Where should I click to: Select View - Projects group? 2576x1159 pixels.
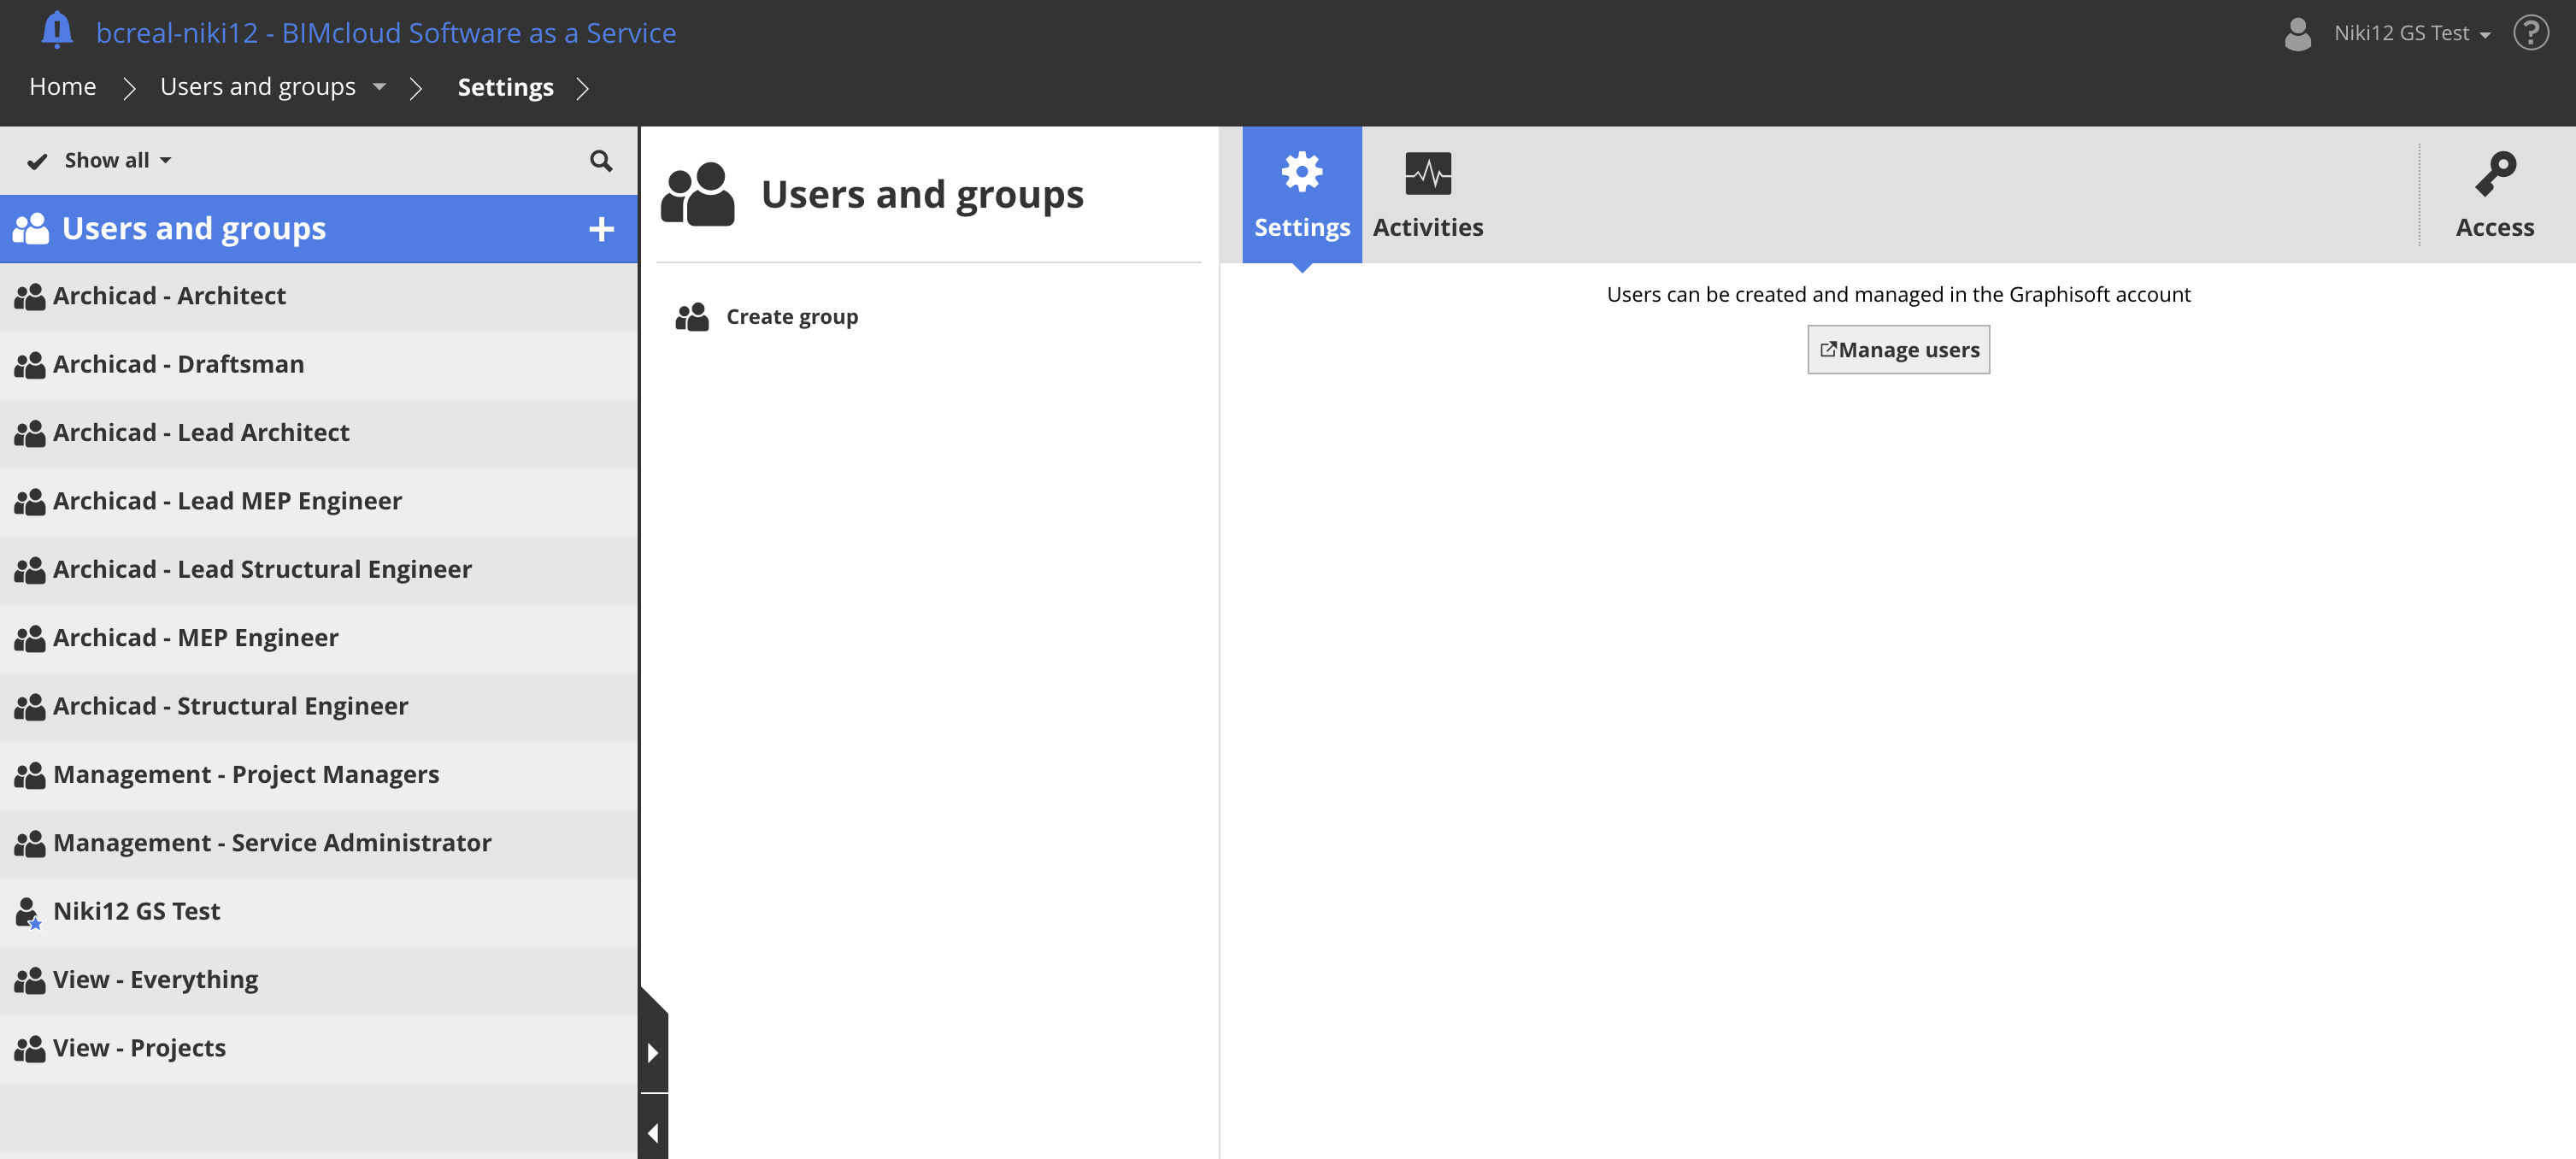319,1048
